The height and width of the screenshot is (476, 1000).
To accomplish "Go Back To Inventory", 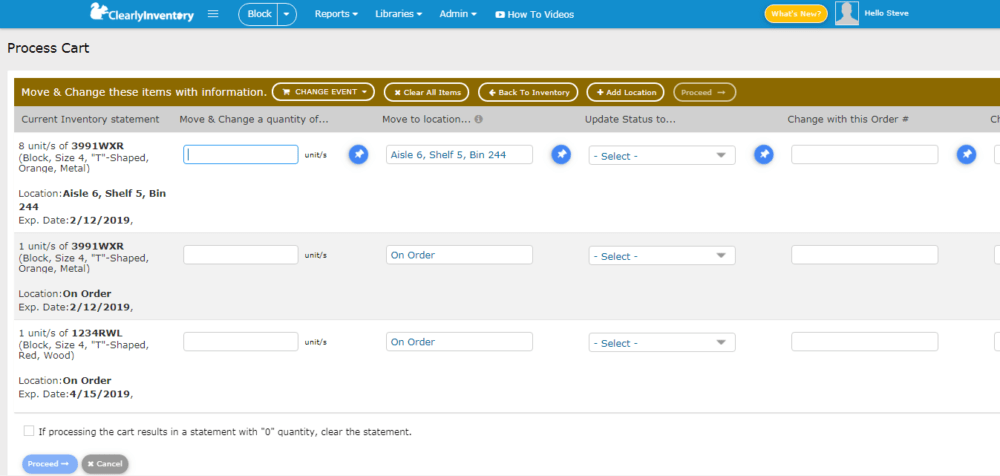I will 528,92.
